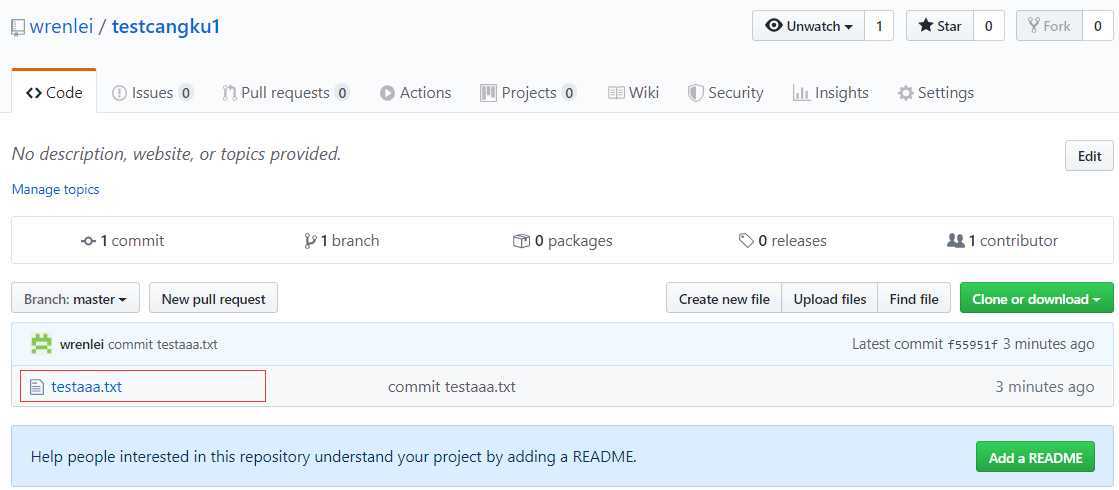Open the Pull requests tab

coord(285,93)
